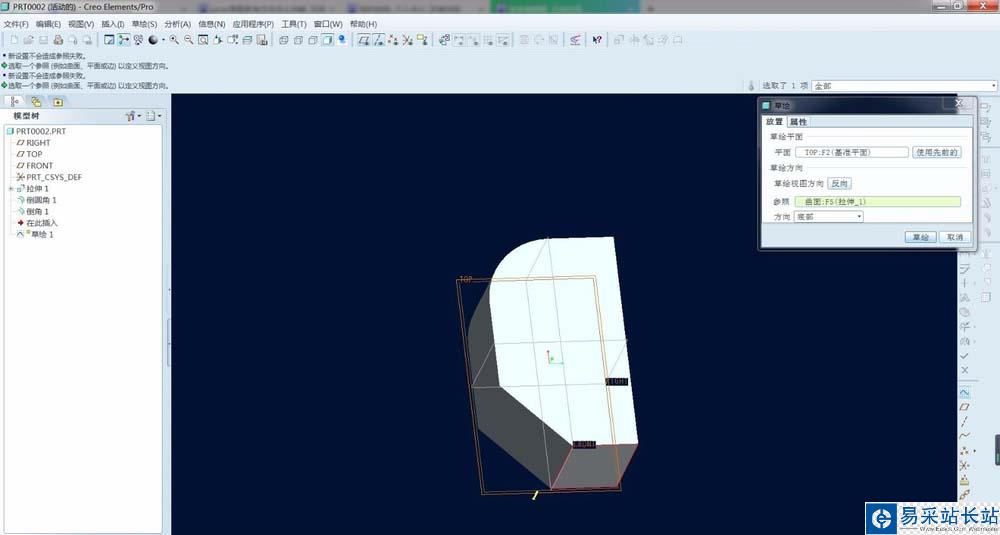Switch to the 属性 tab
The height and width of the screenshot is (535, 1000).
798,121
